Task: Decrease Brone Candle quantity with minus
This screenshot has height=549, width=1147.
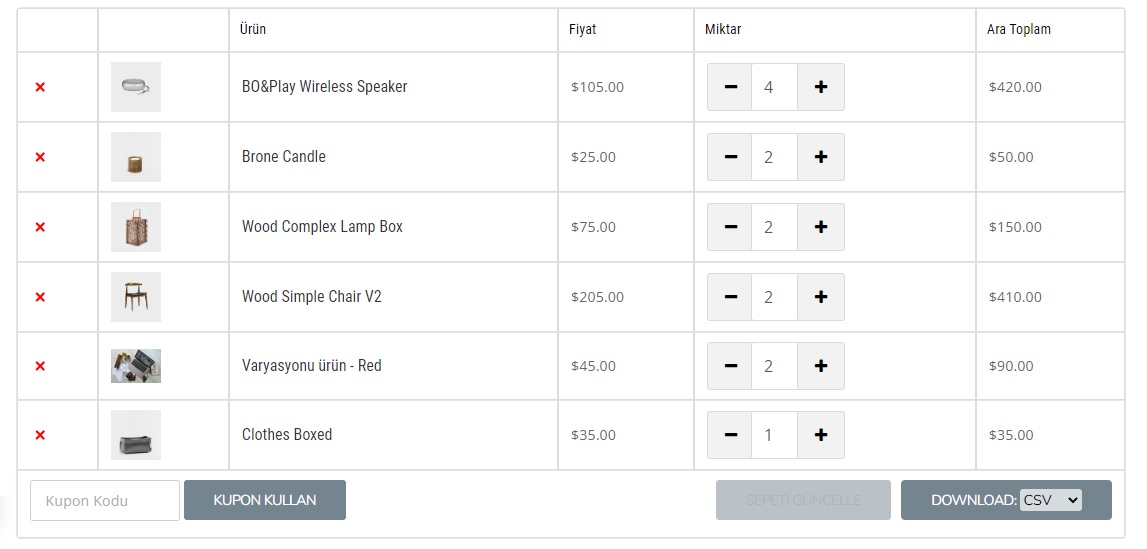Action: point(730,157)
